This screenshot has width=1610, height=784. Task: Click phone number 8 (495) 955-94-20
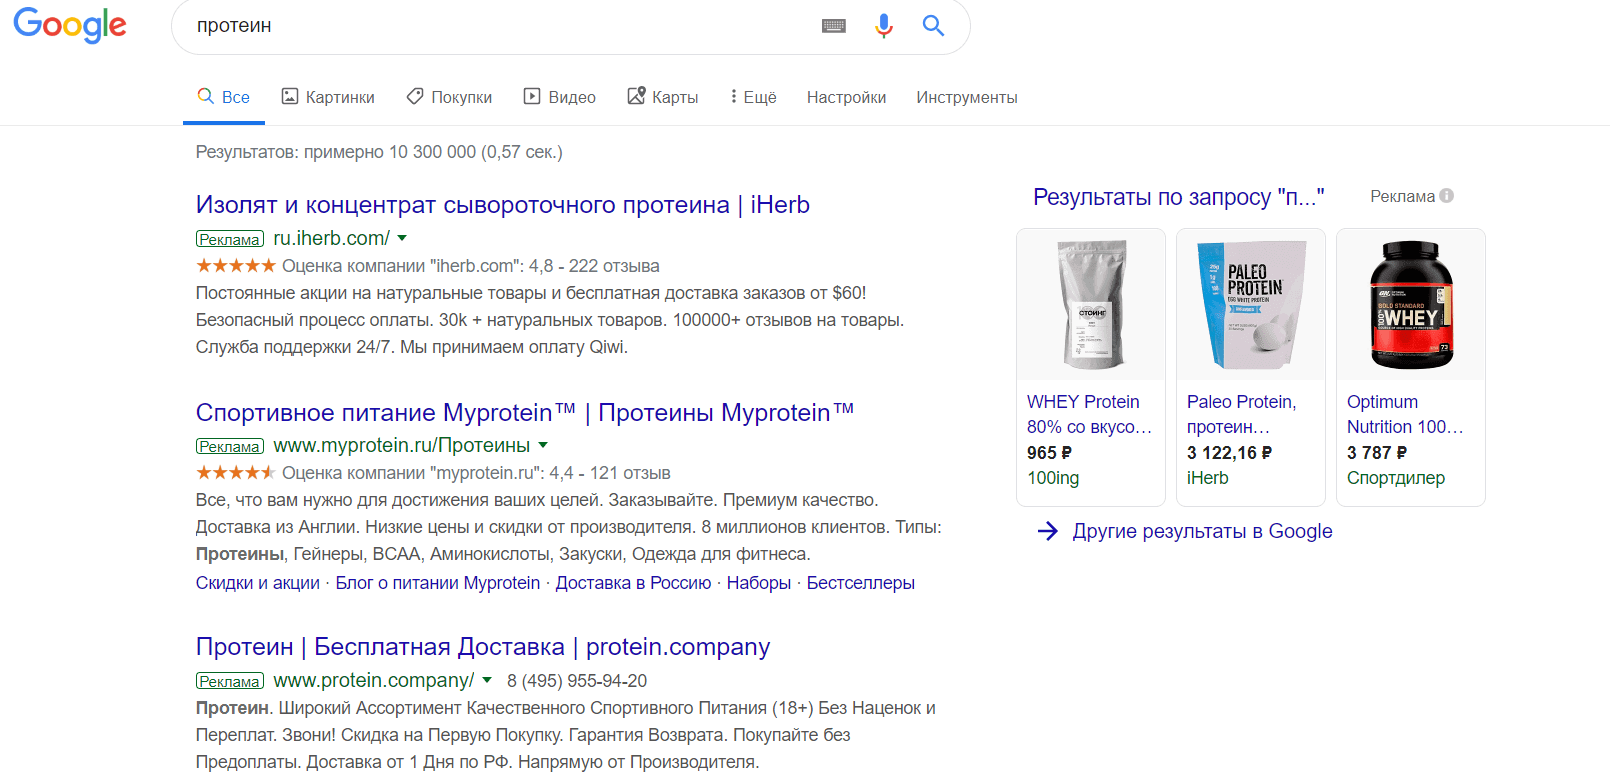click(577, 681)
